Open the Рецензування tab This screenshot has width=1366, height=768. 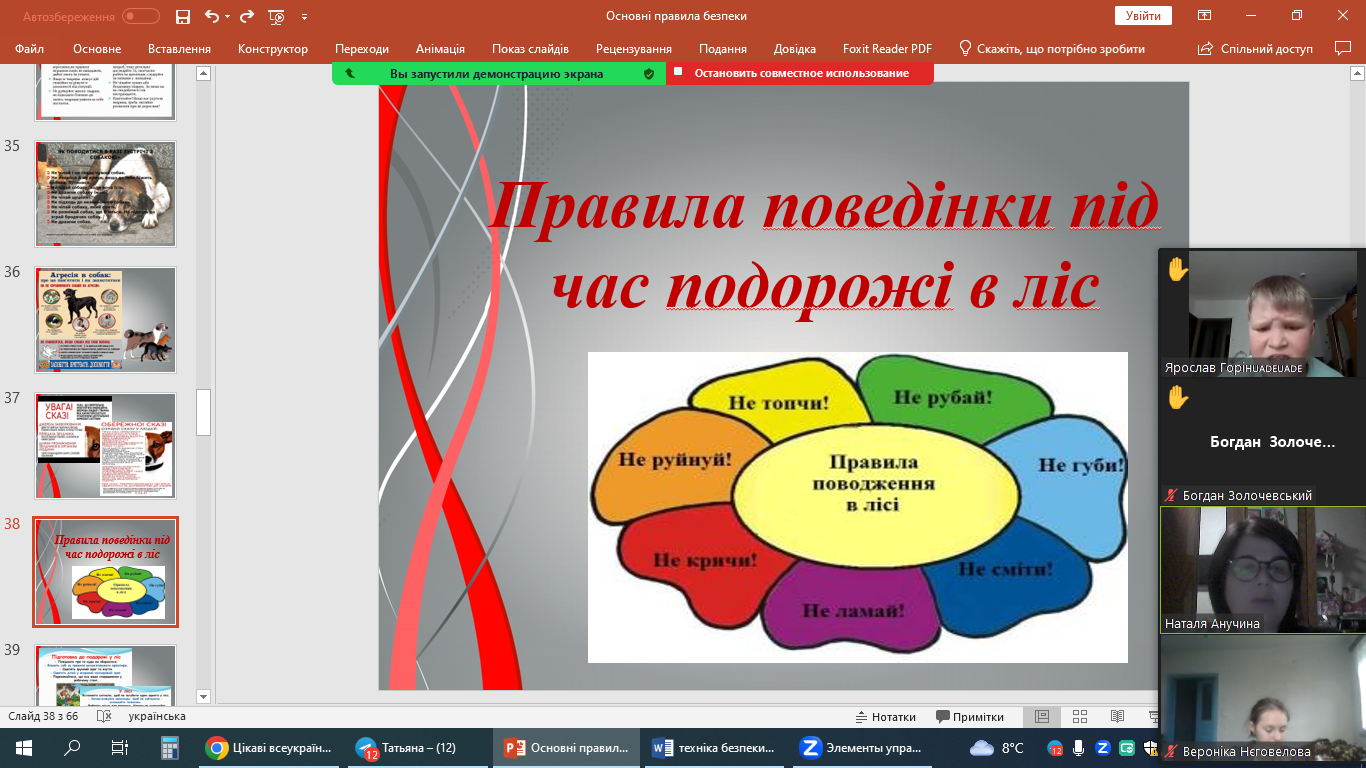point(634,48)
